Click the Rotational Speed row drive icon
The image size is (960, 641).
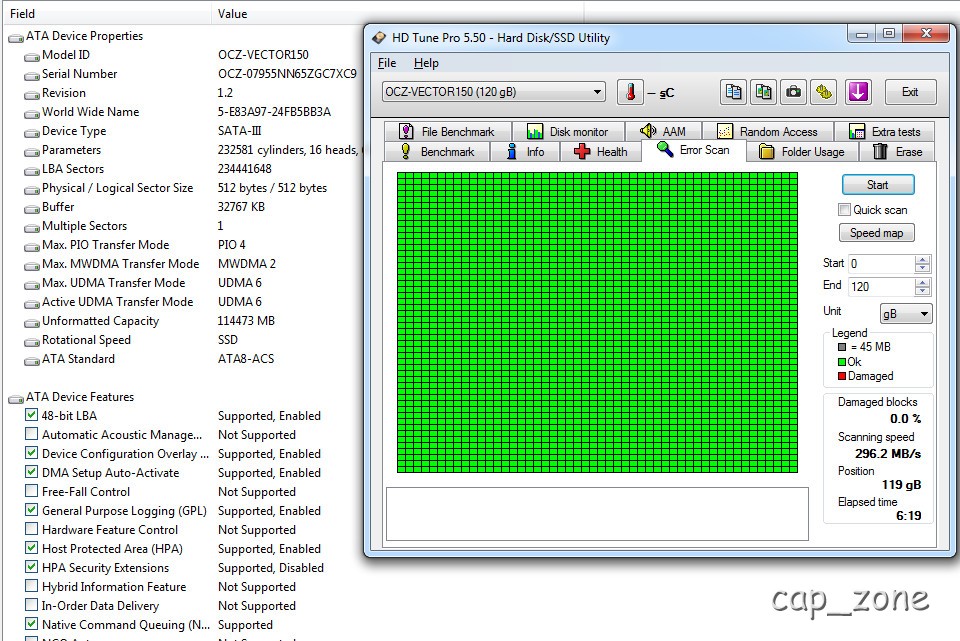coord(32,342)
